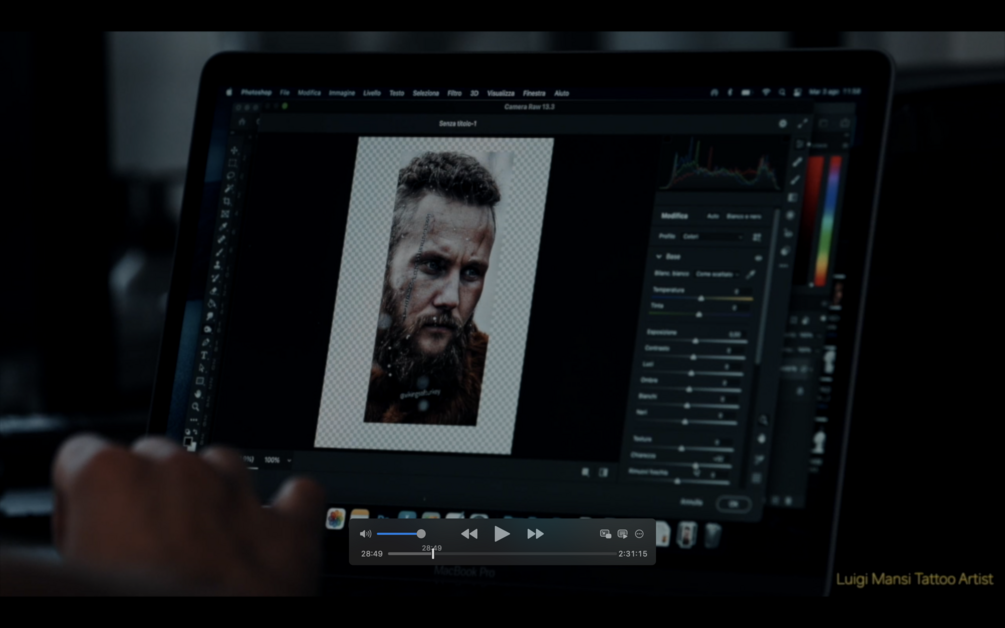This screenshot has height=628, width=1005.
Task: Open the profile browser grid icon
Action: click(757, 237)
